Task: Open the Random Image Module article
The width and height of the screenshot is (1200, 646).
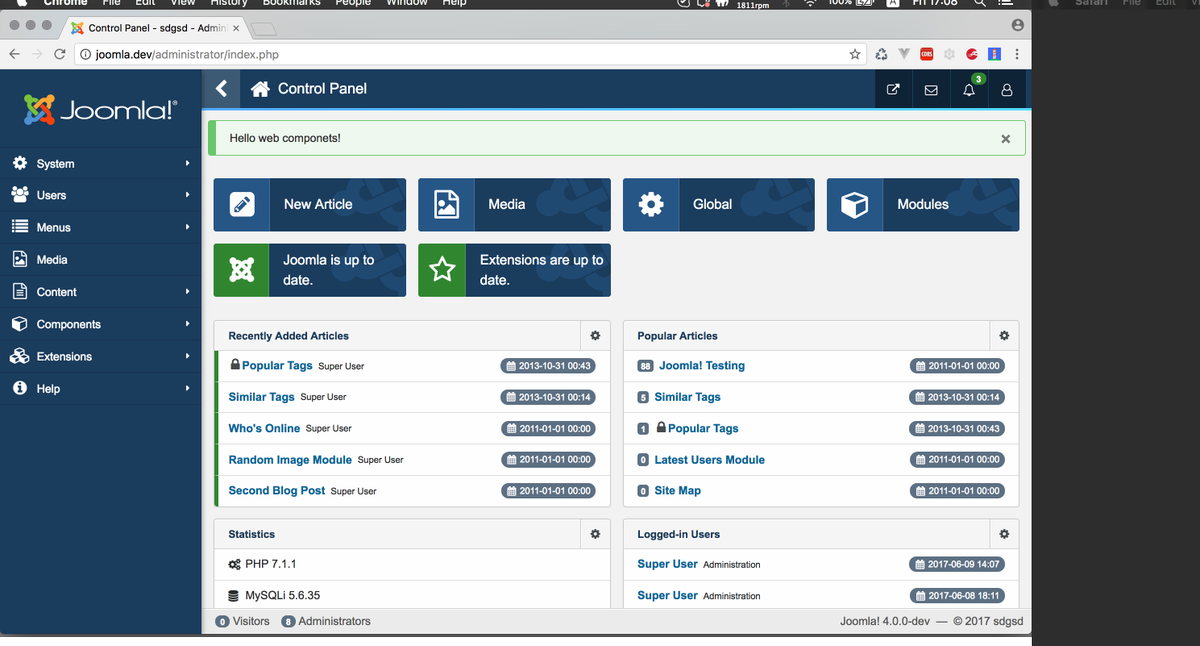Action: pos(290,460)
